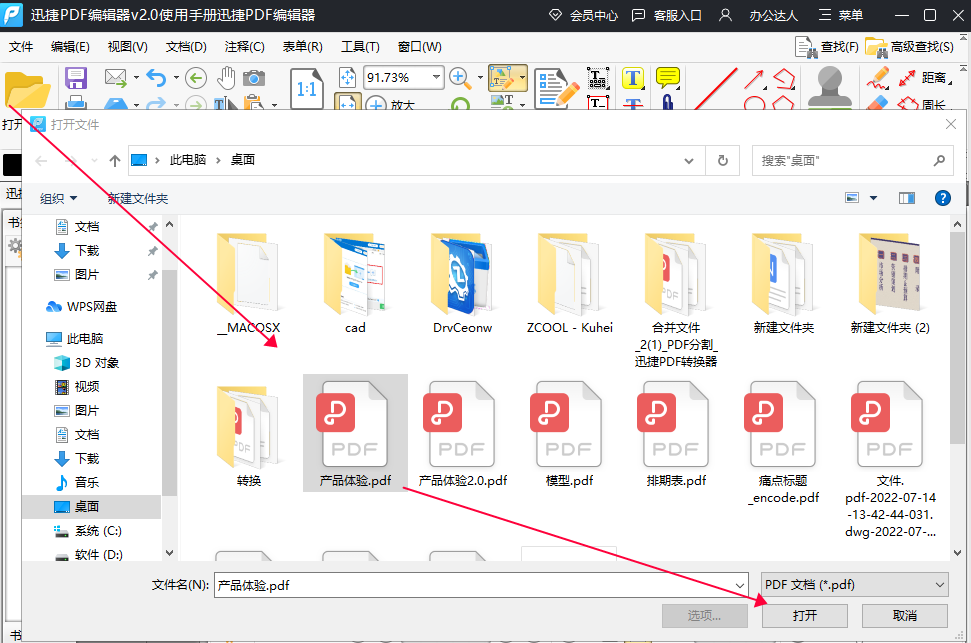This screenshot has height=643, width=971.
Task: Expand the file name combo box dropdown arrow
Action: pos(739,585)
